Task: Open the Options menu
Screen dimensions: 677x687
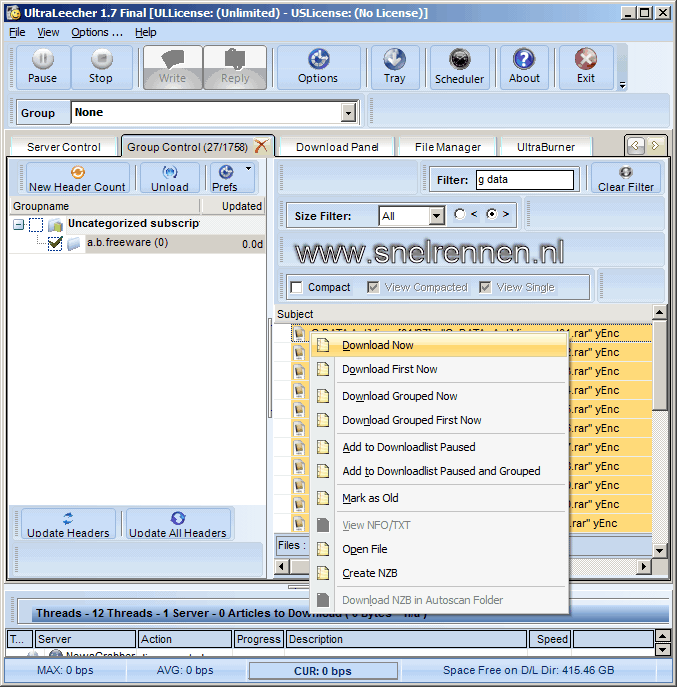Action: pyautogui.click(x=97, y=32)
